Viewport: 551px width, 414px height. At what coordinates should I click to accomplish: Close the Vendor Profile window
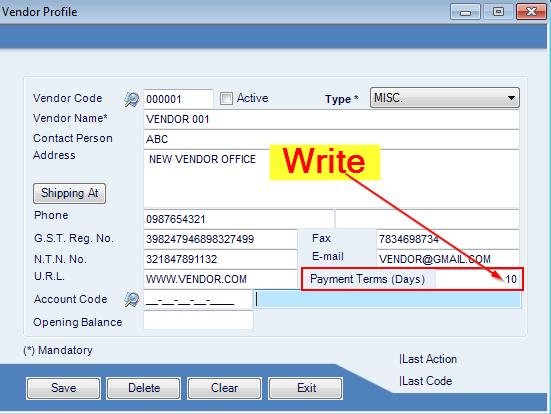531,12
